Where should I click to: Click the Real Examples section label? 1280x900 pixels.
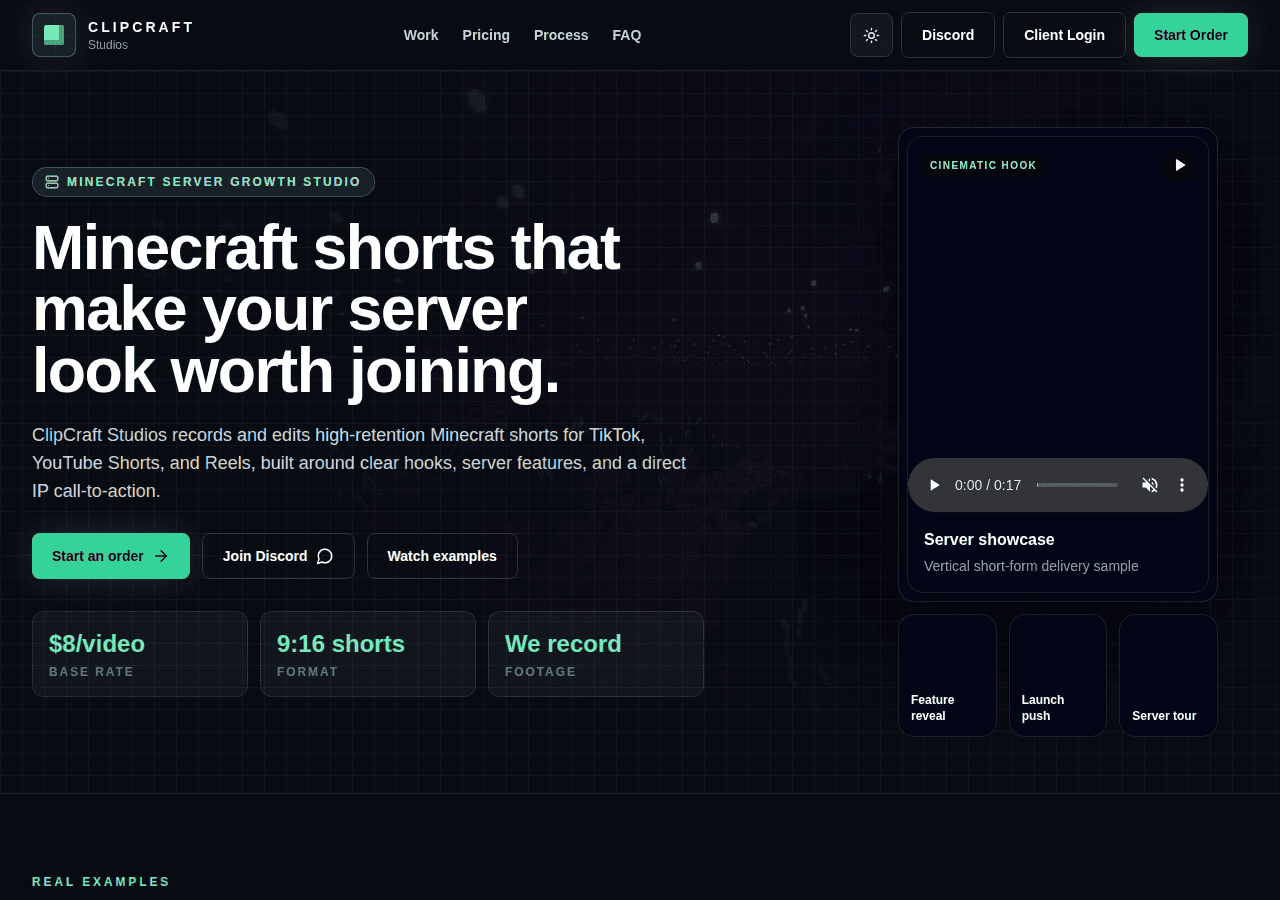[101, 882]
